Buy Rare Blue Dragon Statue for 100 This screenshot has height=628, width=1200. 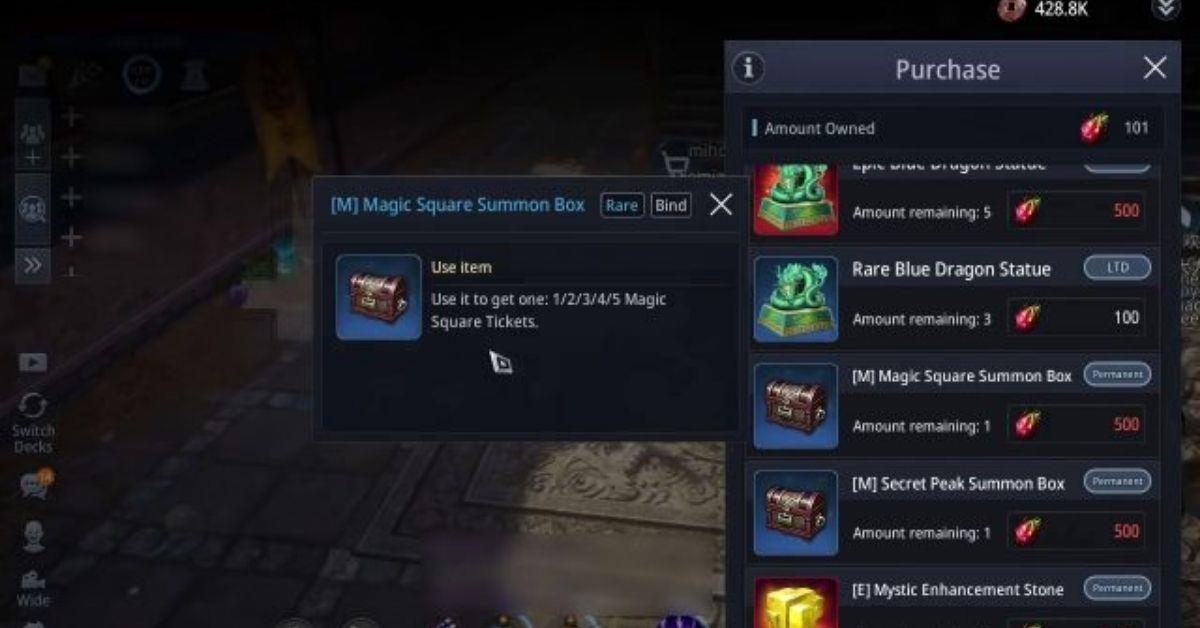coord(1077,318)
